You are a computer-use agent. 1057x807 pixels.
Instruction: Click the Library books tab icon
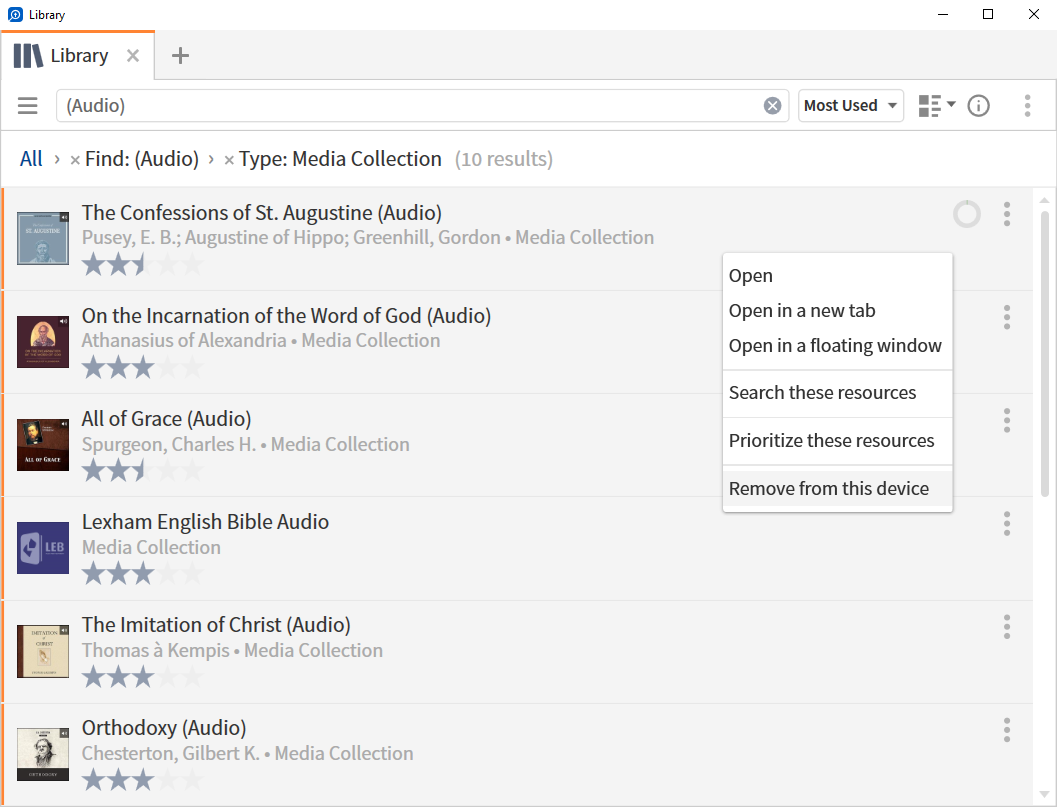(28, 56)
